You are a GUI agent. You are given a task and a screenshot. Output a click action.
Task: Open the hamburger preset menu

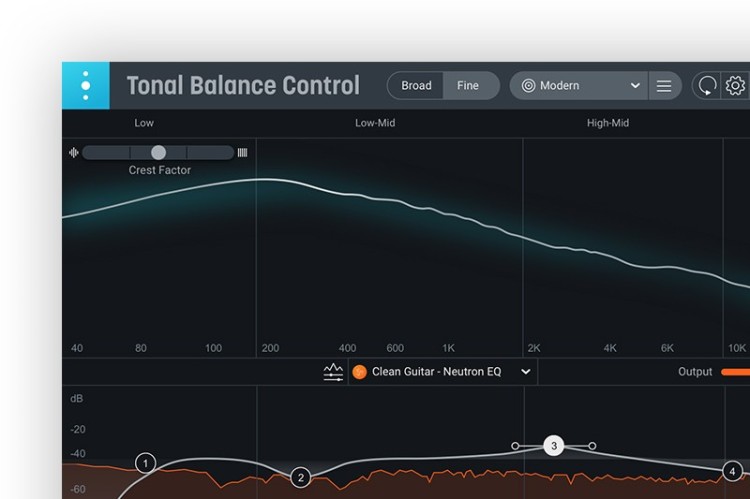[664, 86]
